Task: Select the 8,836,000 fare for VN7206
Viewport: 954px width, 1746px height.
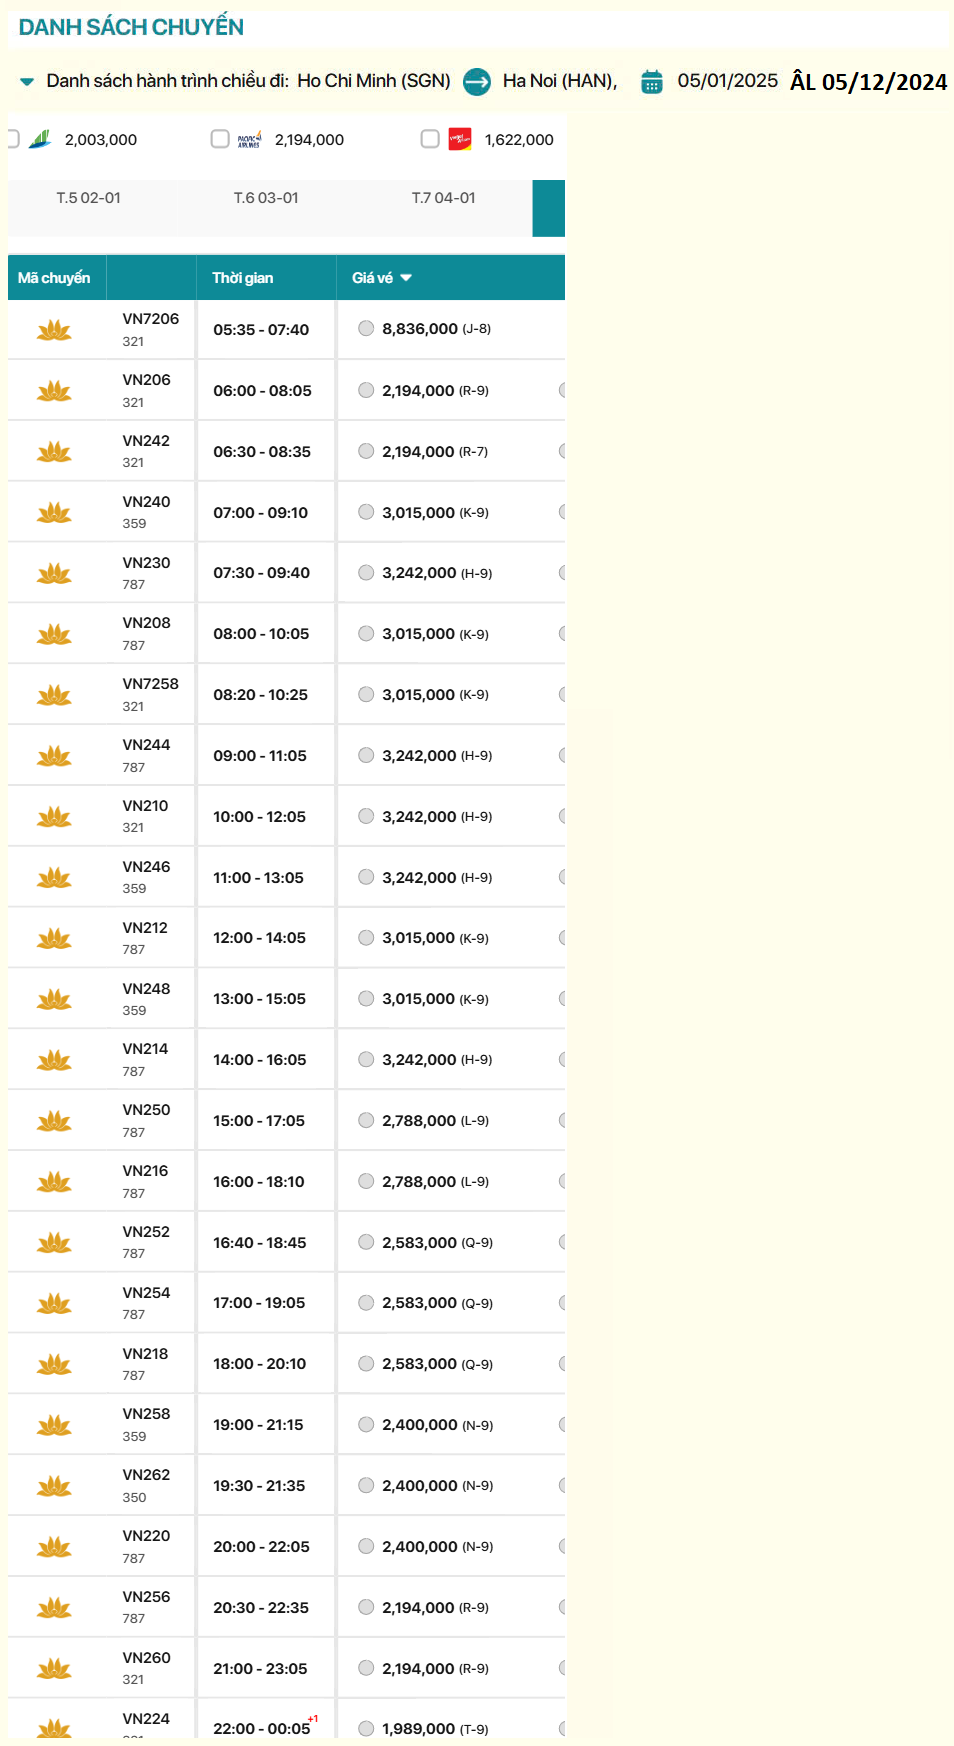Action: coord(366,329)
